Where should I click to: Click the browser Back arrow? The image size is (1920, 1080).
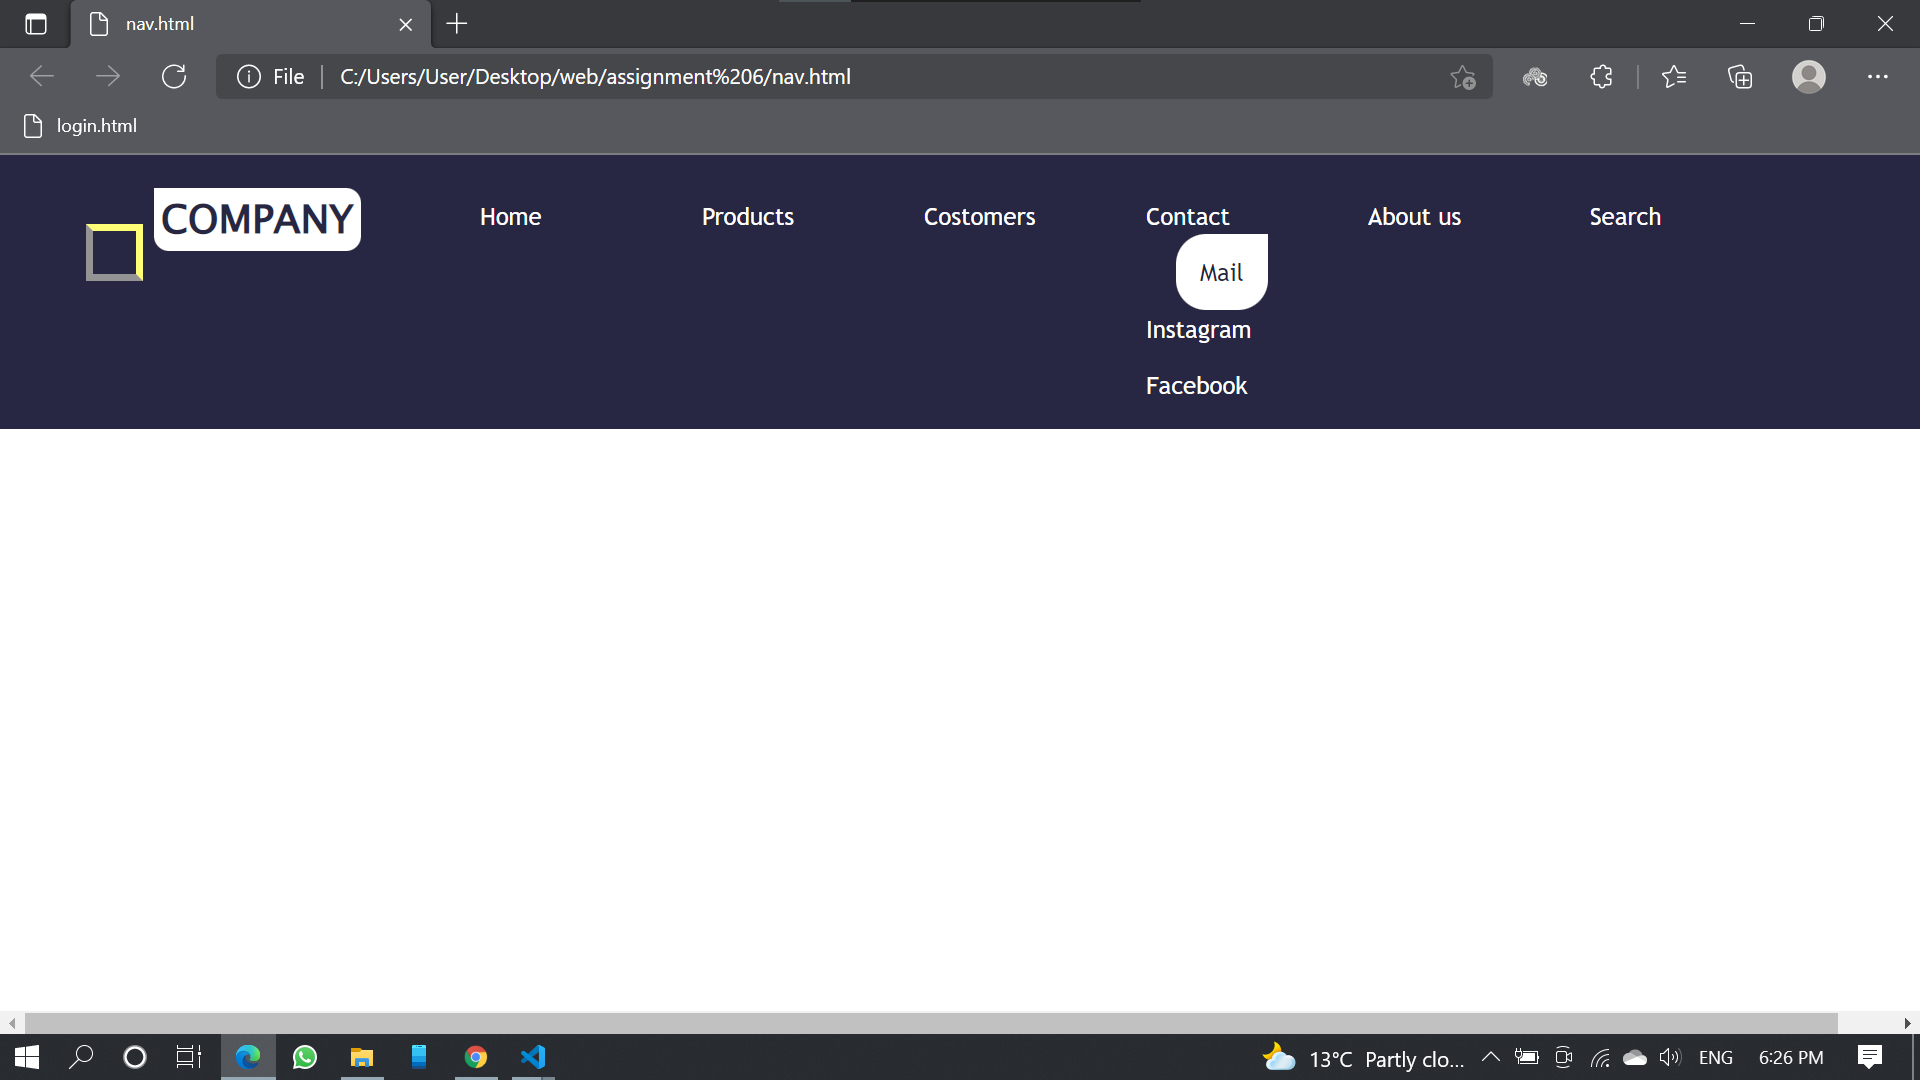pyautogui.click(x=42, y=76)
